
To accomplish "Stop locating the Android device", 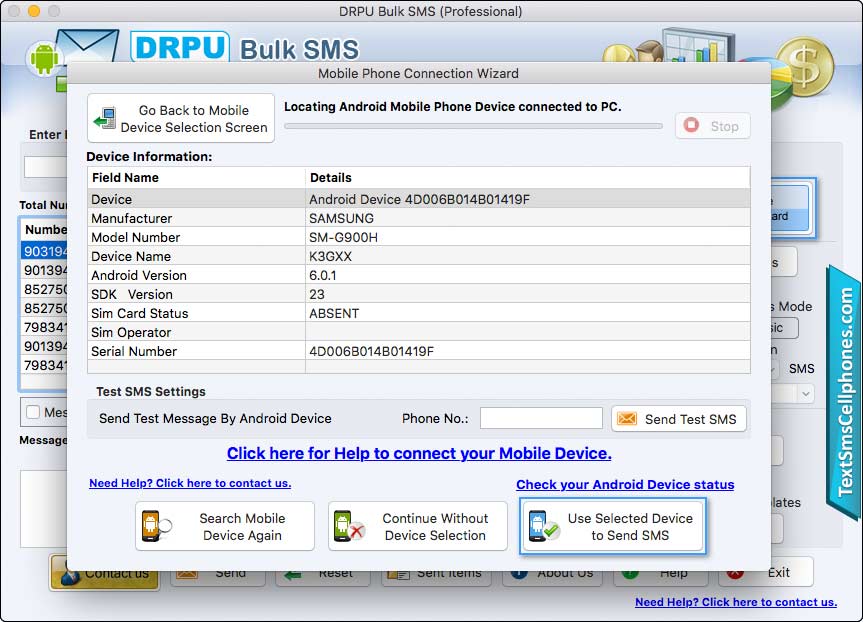I will tap(712, 126).
